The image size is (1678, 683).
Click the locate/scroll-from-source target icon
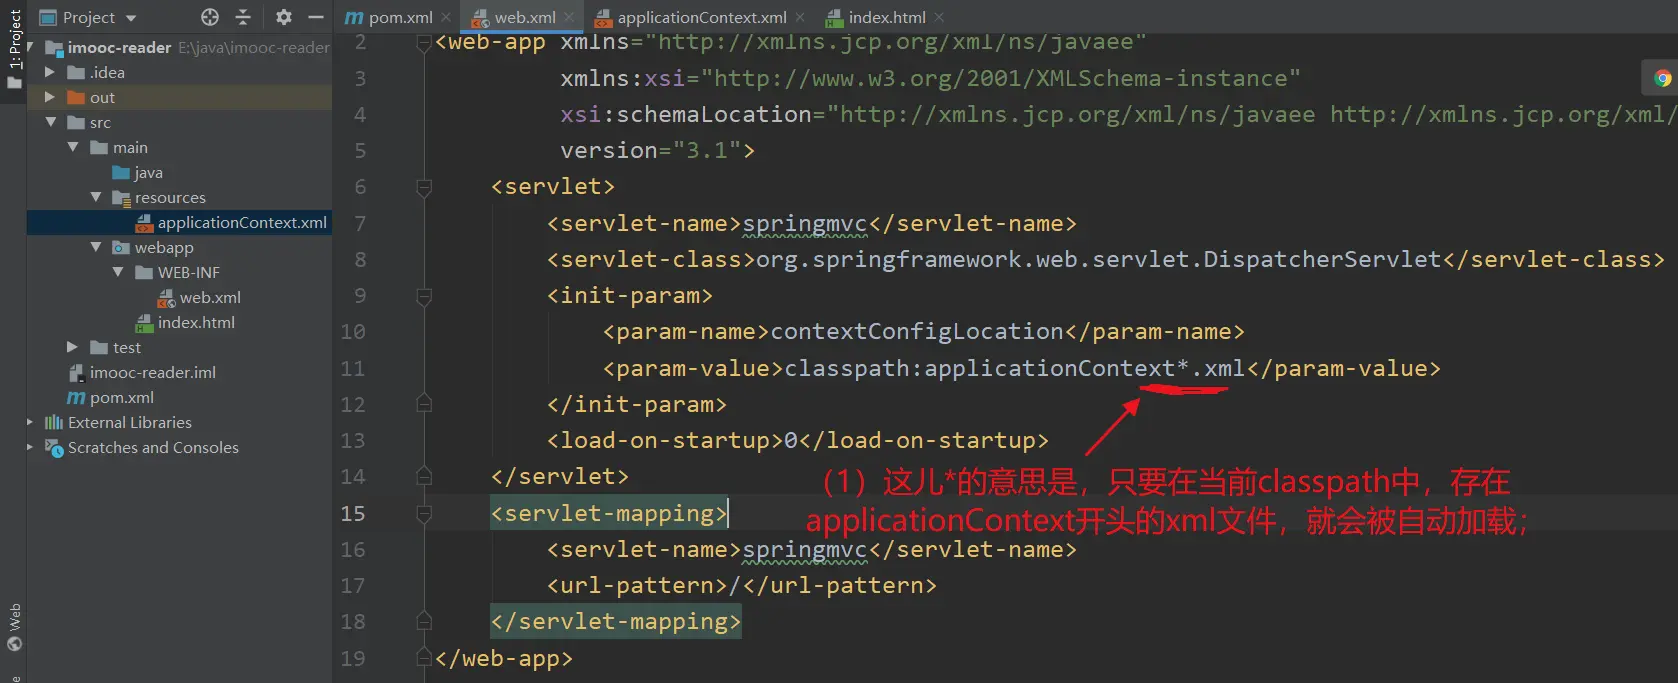[210, 17]
